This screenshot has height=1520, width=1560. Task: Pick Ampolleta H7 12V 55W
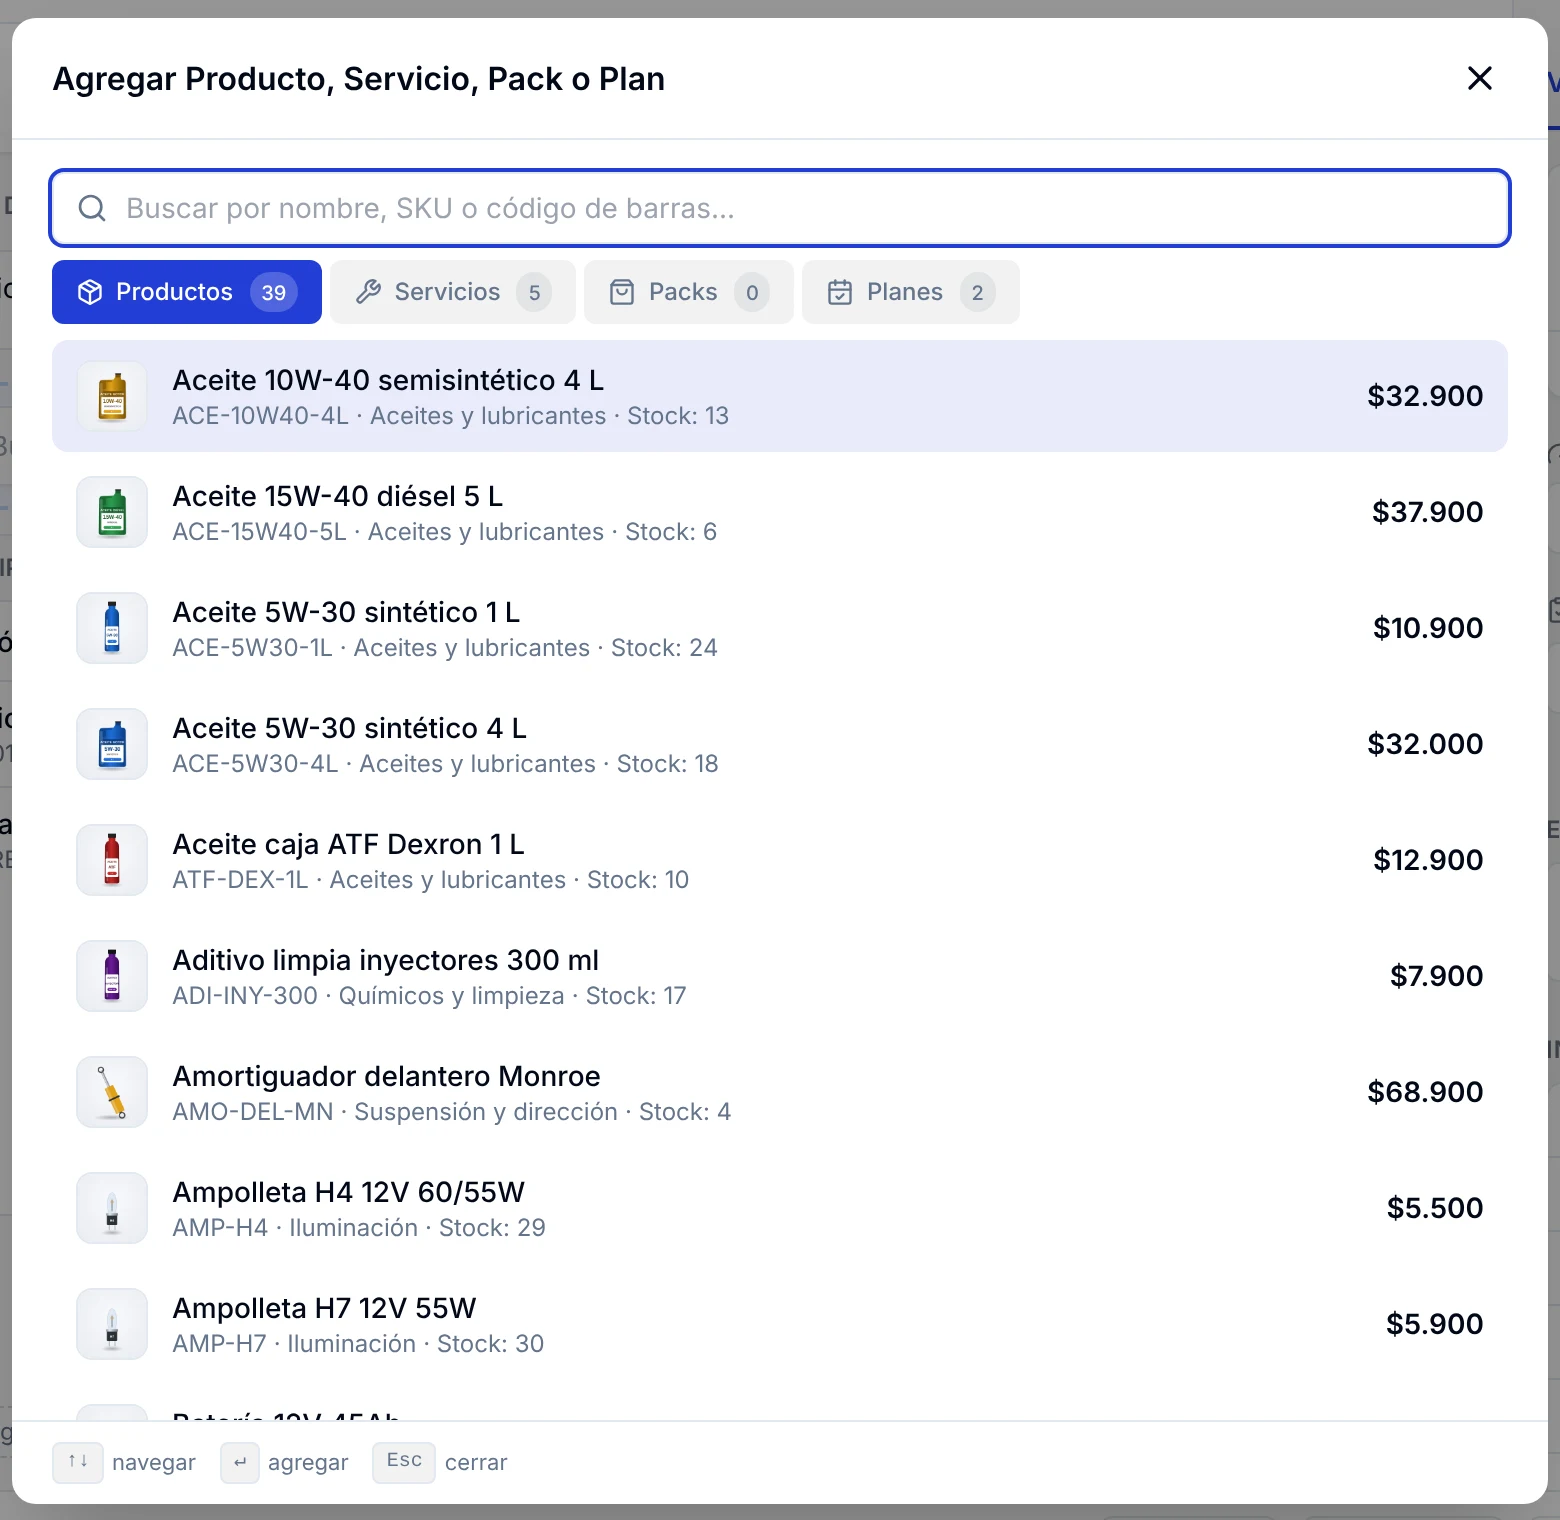[780, 1324]
